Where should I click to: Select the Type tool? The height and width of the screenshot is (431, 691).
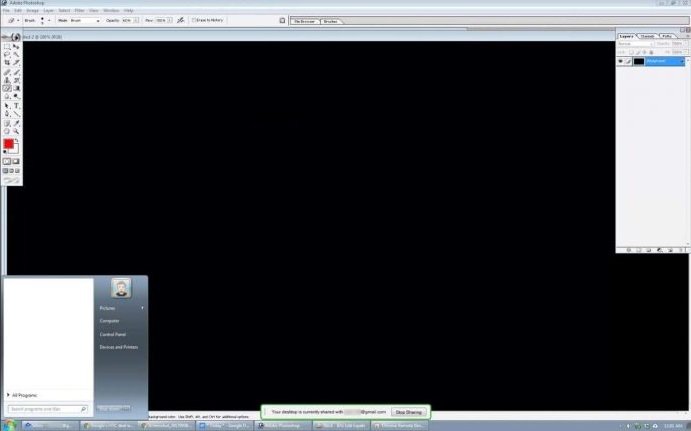click(16, 105)
